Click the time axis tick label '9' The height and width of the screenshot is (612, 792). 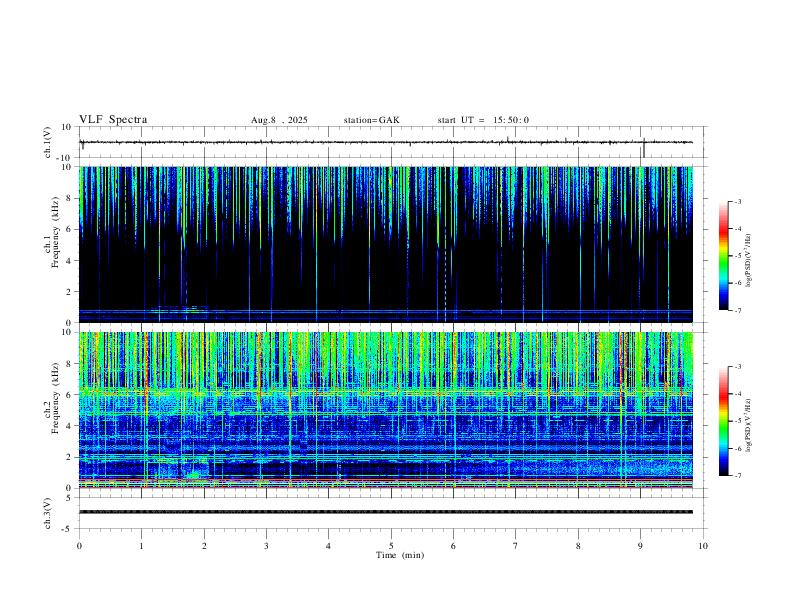tap(640, 546)
